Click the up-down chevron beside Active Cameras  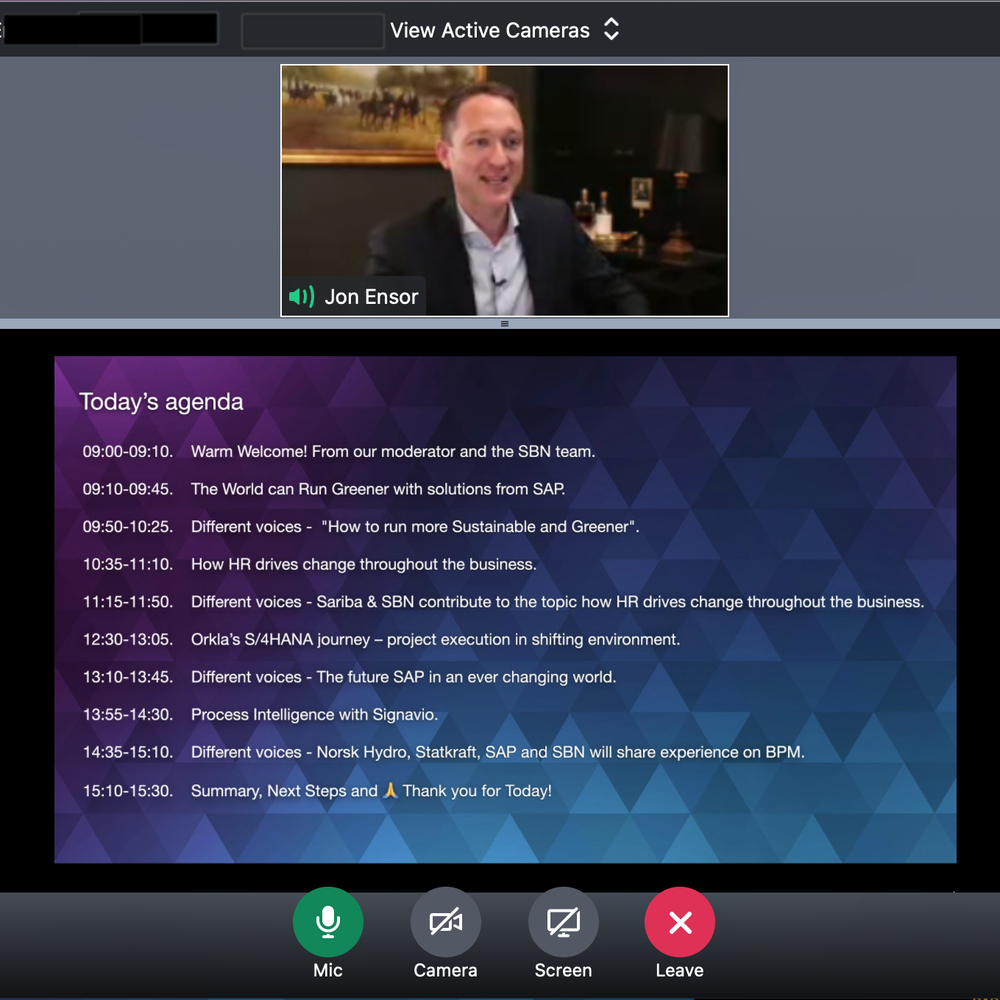[x=611, y=29]
